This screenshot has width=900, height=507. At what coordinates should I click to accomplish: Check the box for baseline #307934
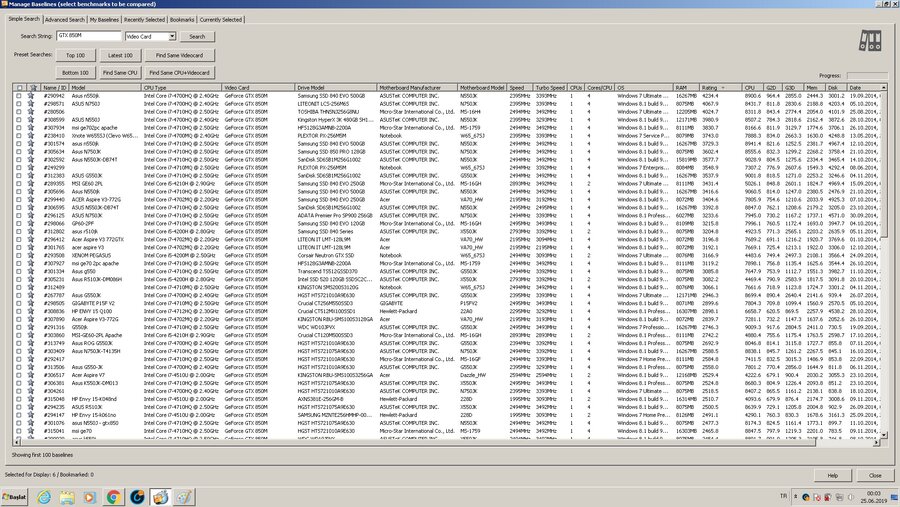19,128
